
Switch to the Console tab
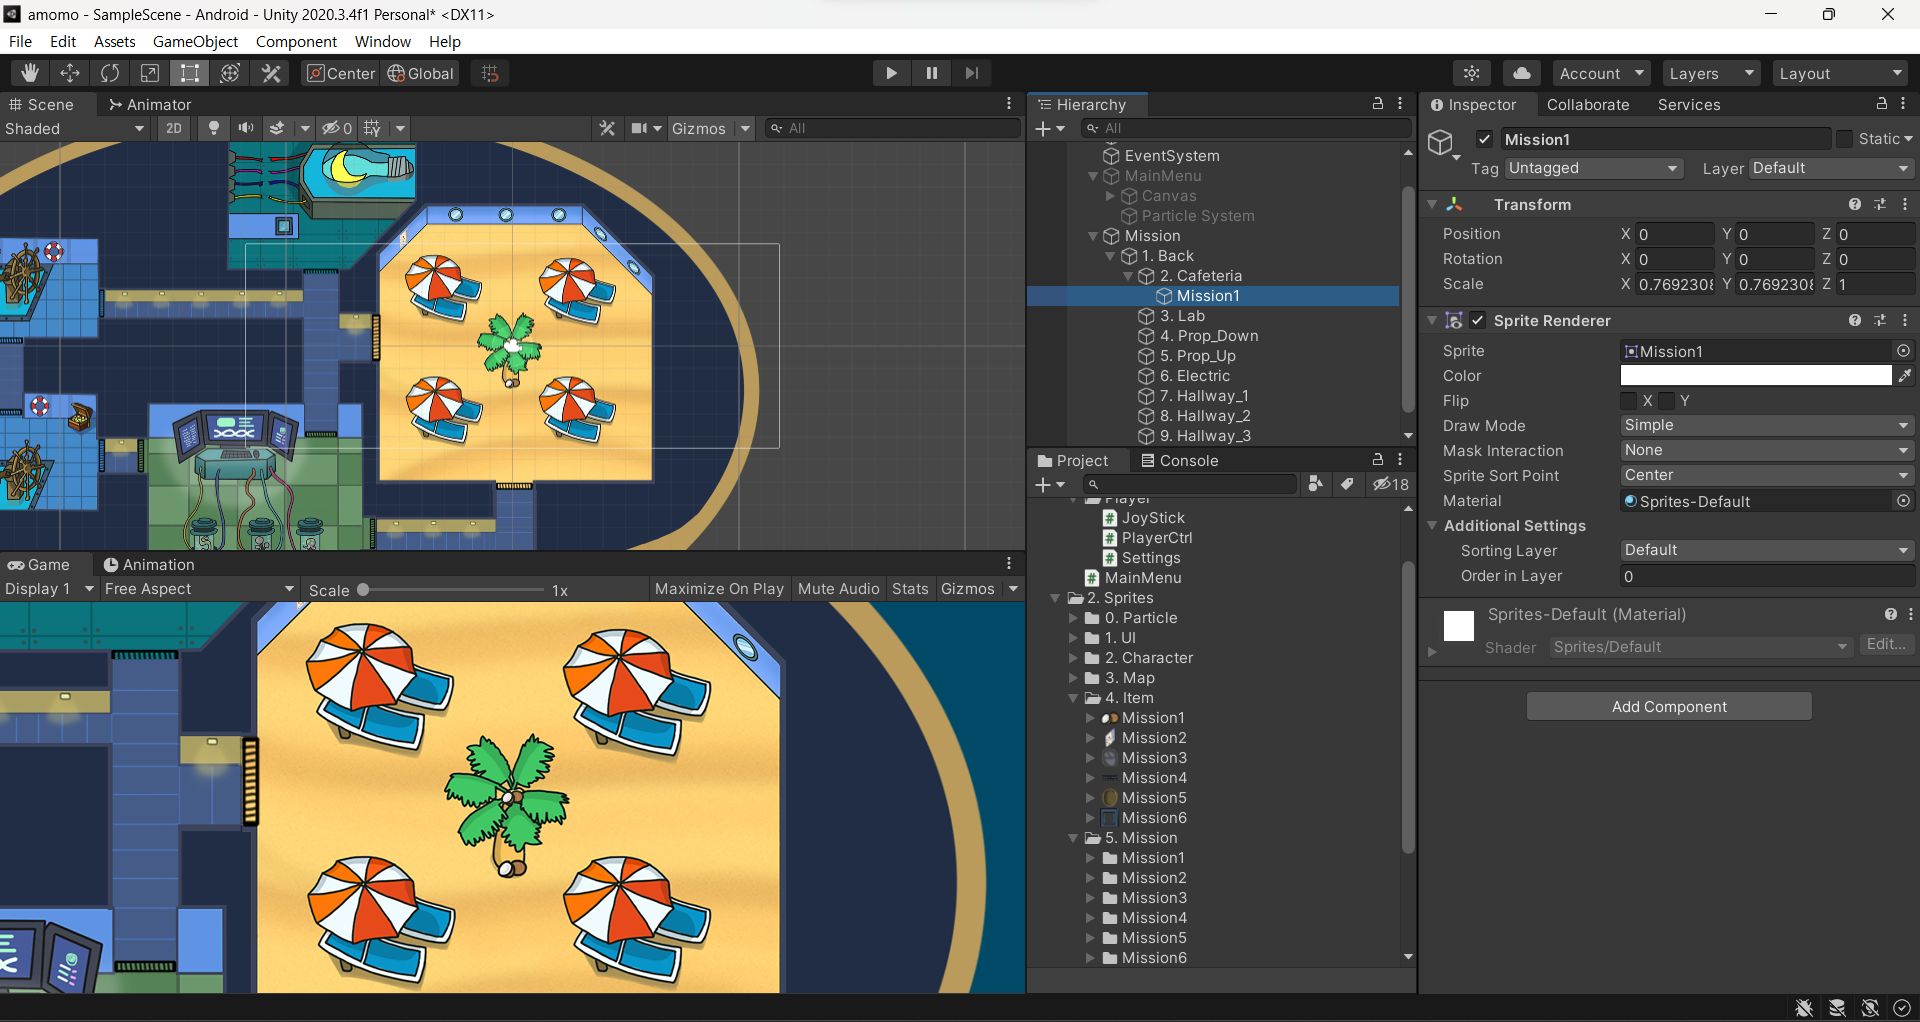1179,460
